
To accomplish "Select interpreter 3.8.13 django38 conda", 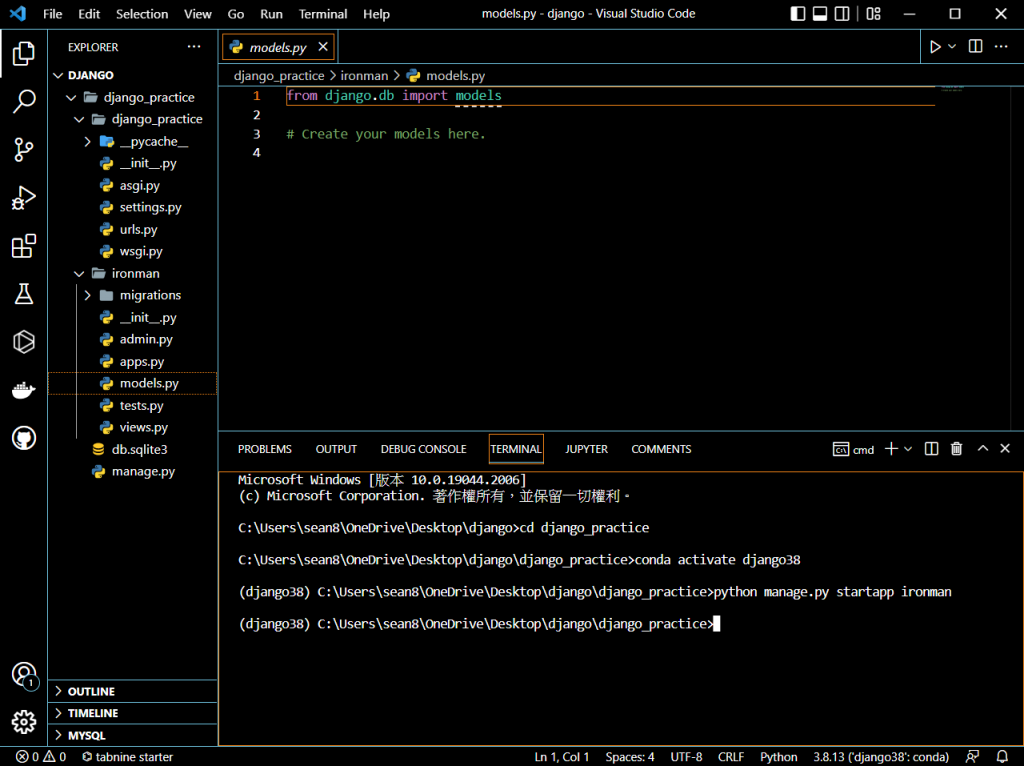I will [880, 756].
